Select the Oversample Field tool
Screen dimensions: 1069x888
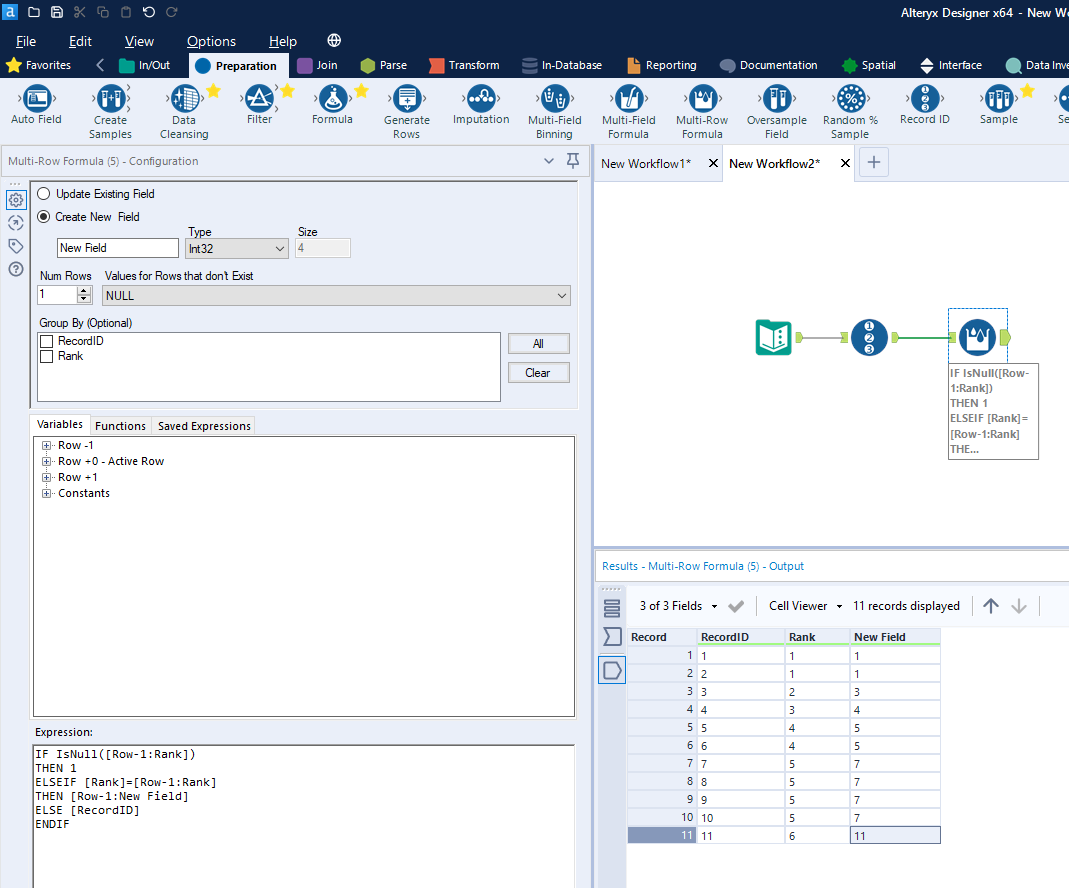click(x=777, y=104)
